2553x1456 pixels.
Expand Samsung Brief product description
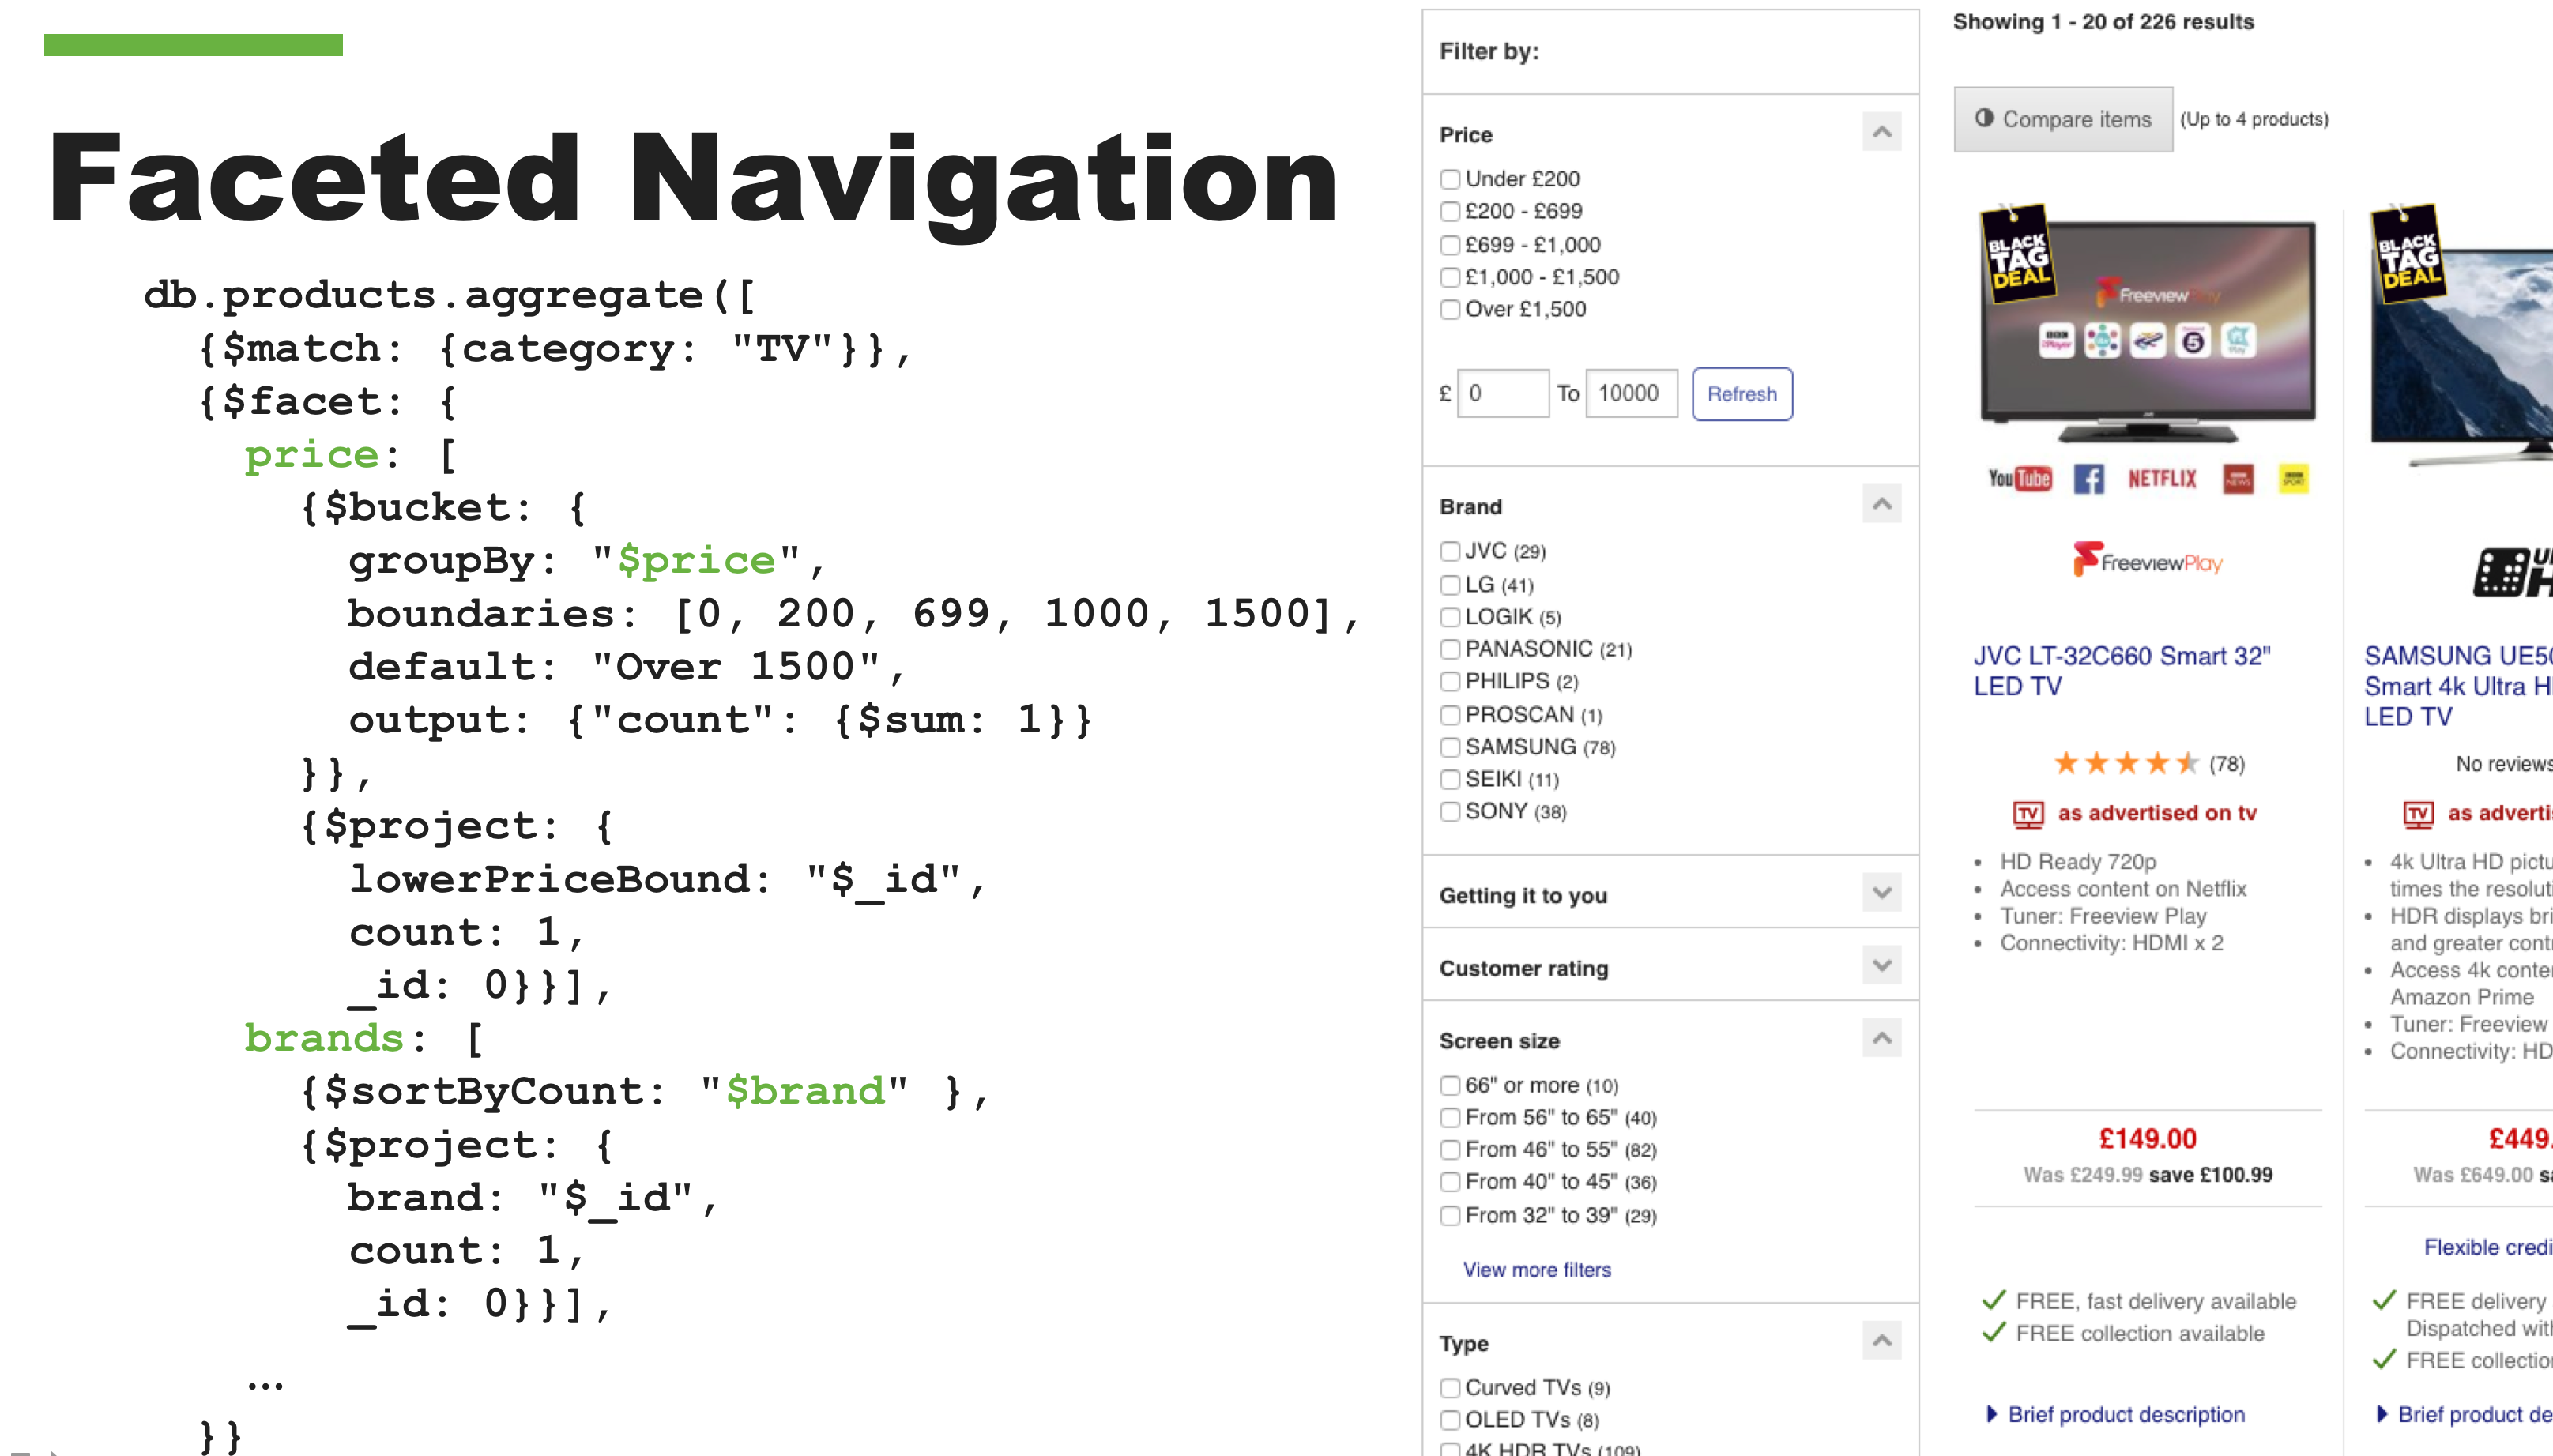point(2465,1414)
